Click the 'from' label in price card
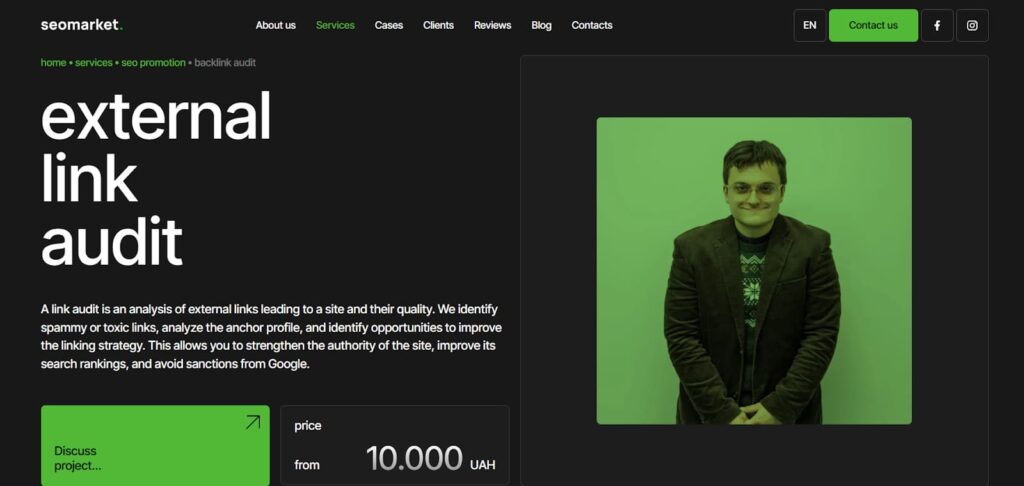 (307, 465)
